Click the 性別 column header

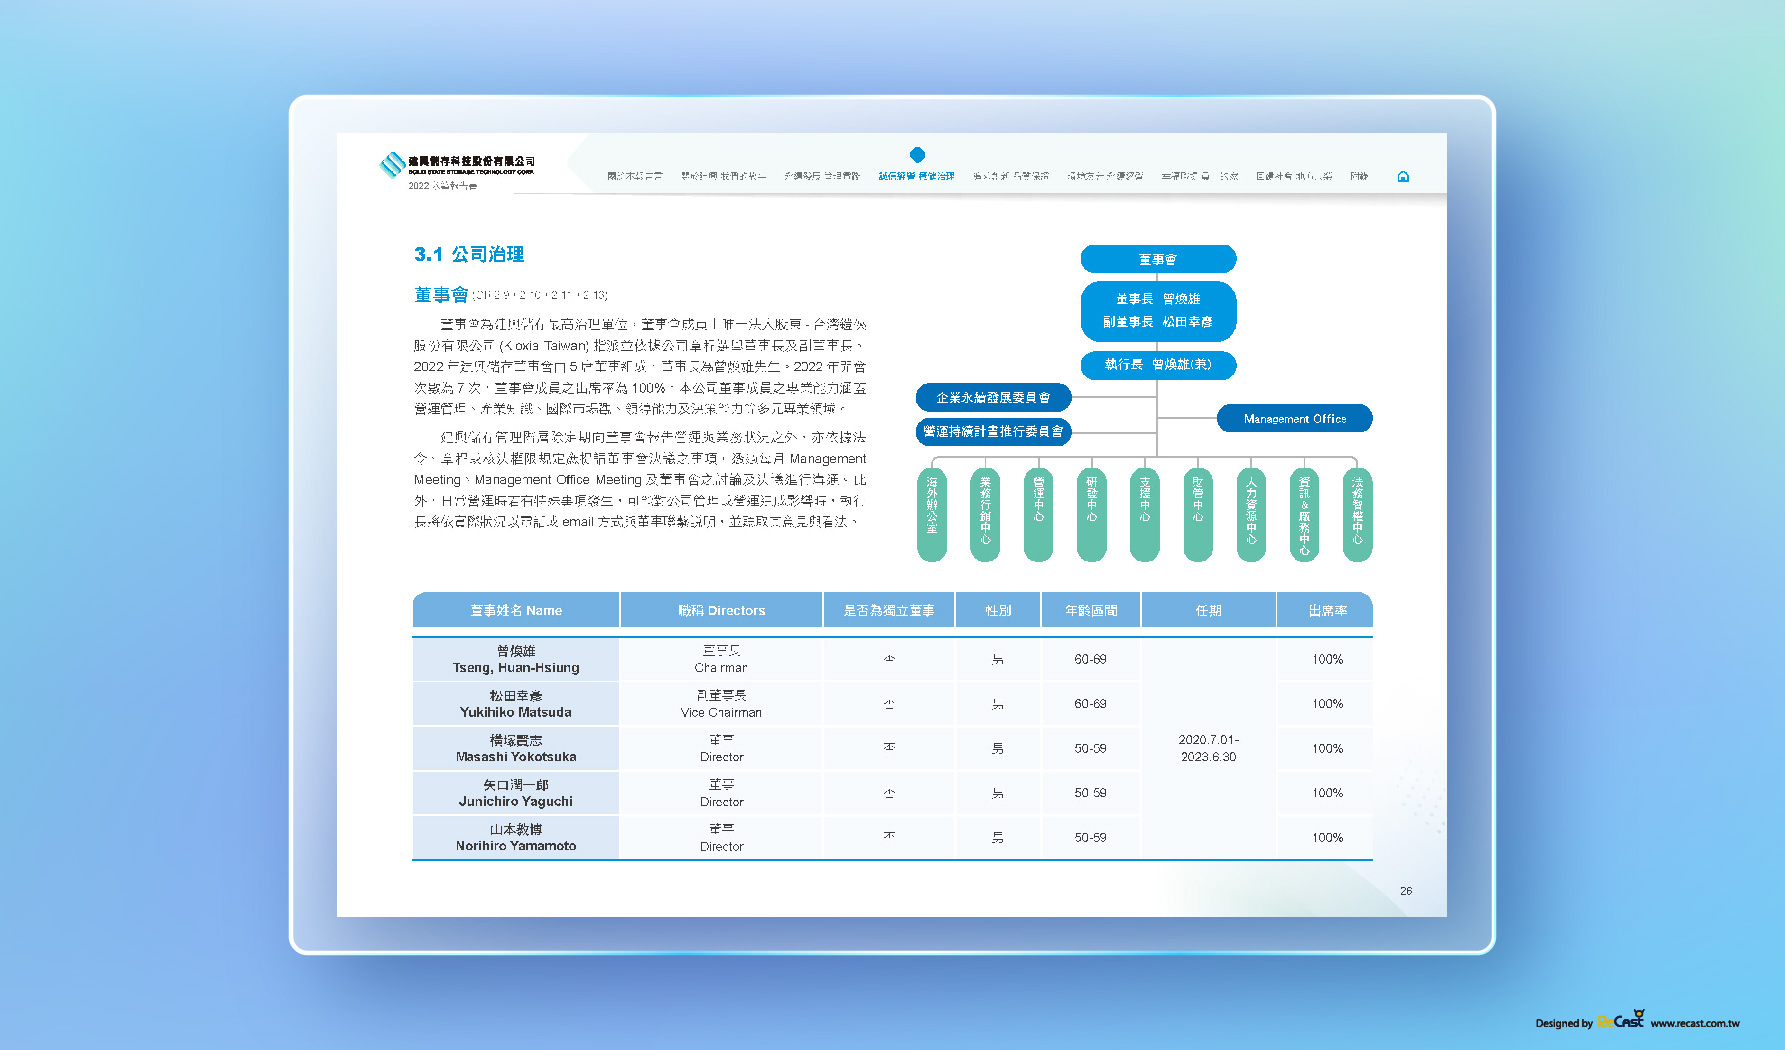998,610
